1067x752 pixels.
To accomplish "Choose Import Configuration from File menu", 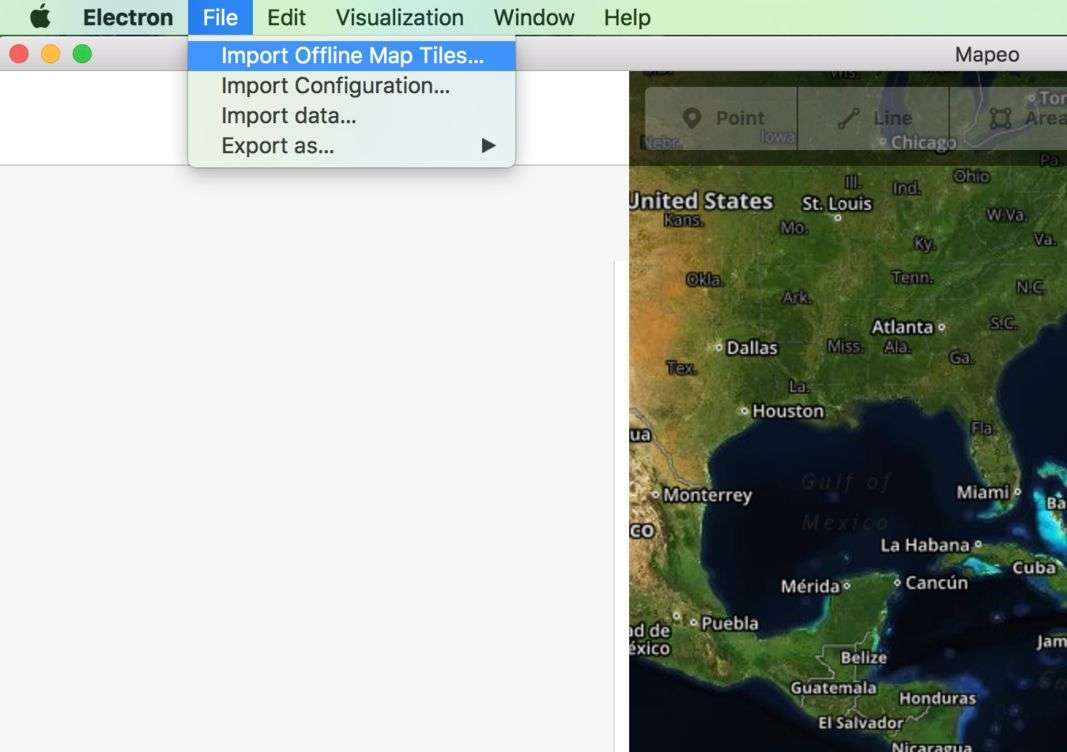I will click(x=335, y=86).
